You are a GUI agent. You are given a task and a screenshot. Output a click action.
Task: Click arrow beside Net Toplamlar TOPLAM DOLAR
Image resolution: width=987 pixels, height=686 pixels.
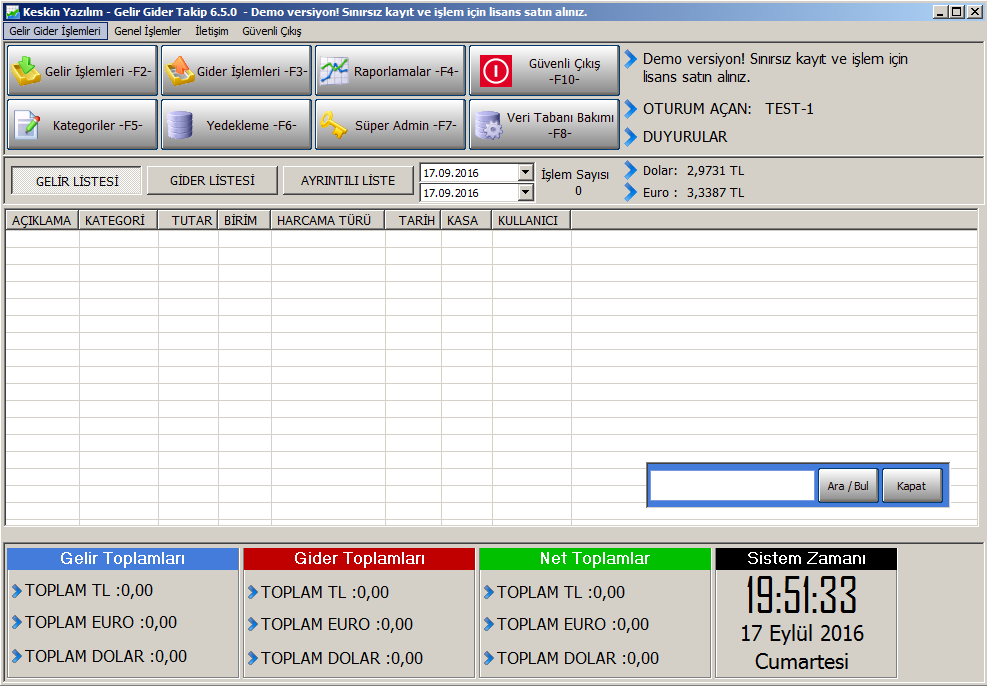(489, 658)
